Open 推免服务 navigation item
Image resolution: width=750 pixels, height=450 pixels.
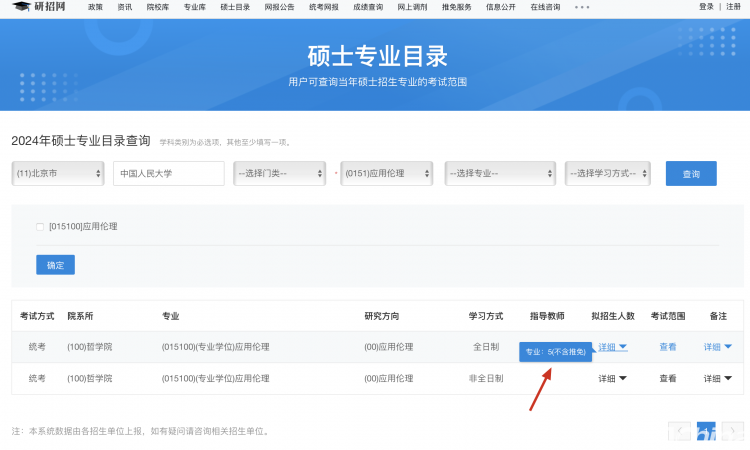(x=456, y=7)
